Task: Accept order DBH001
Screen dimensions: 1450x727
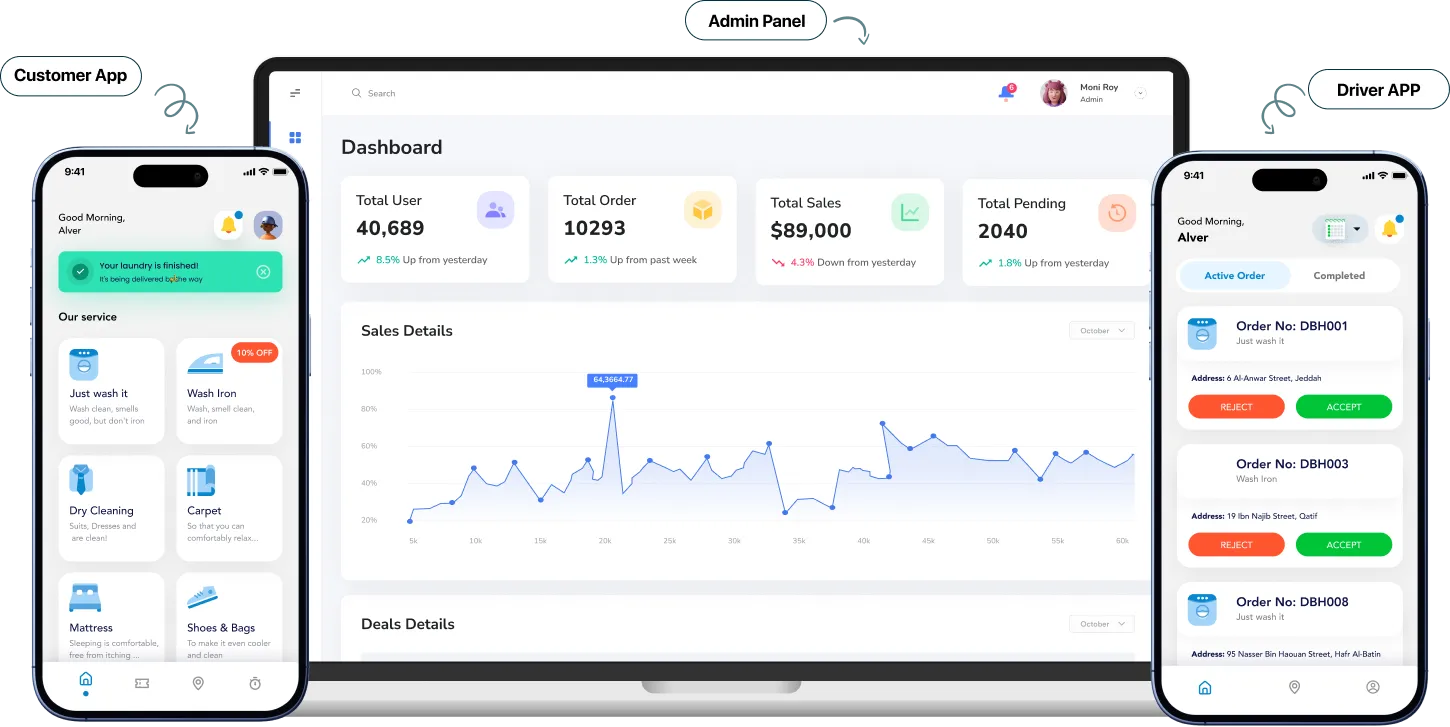Action: pyautogui.click(x=1344, y=406)
